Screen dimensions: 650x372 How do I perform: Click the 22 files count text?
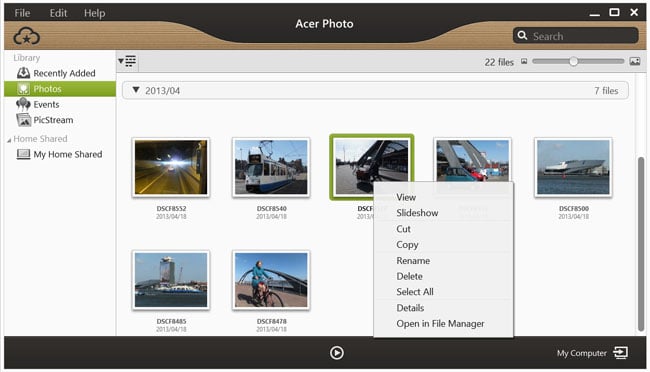tap(499, 62)
